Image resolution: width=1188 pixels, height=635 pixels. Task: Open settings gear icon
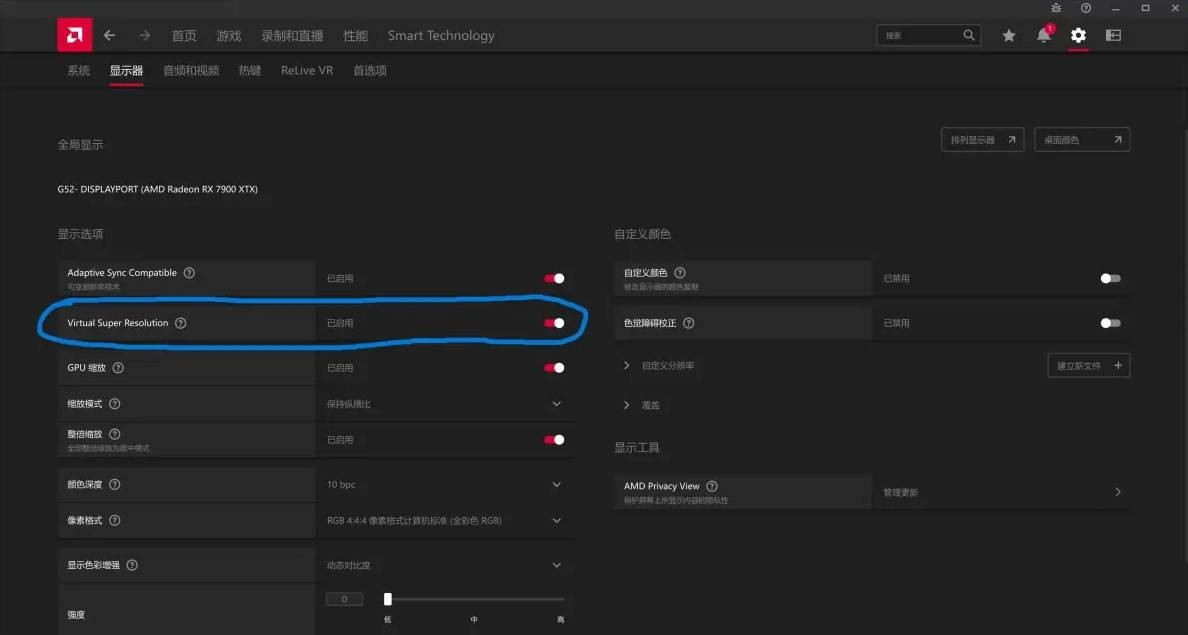1078,35
